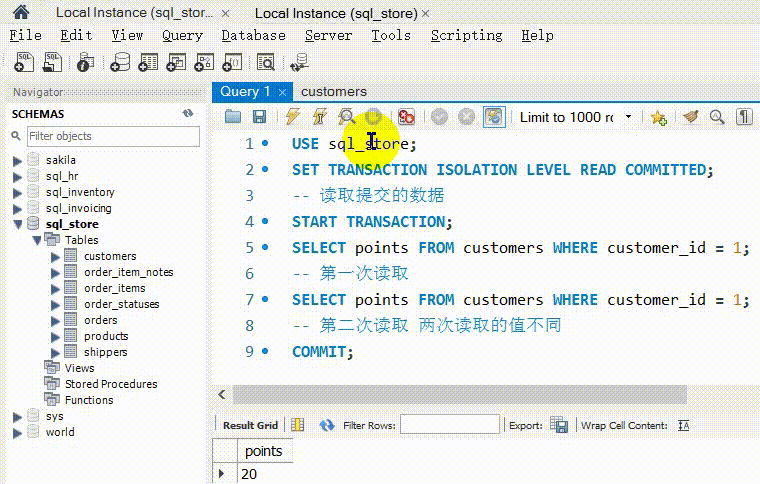Select the products table
760x484 pixels.
point(106,336)
